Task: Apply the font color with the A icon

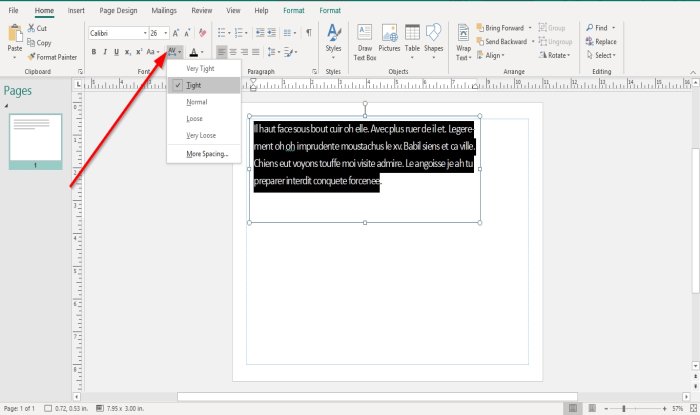Action: pos(194,52)
